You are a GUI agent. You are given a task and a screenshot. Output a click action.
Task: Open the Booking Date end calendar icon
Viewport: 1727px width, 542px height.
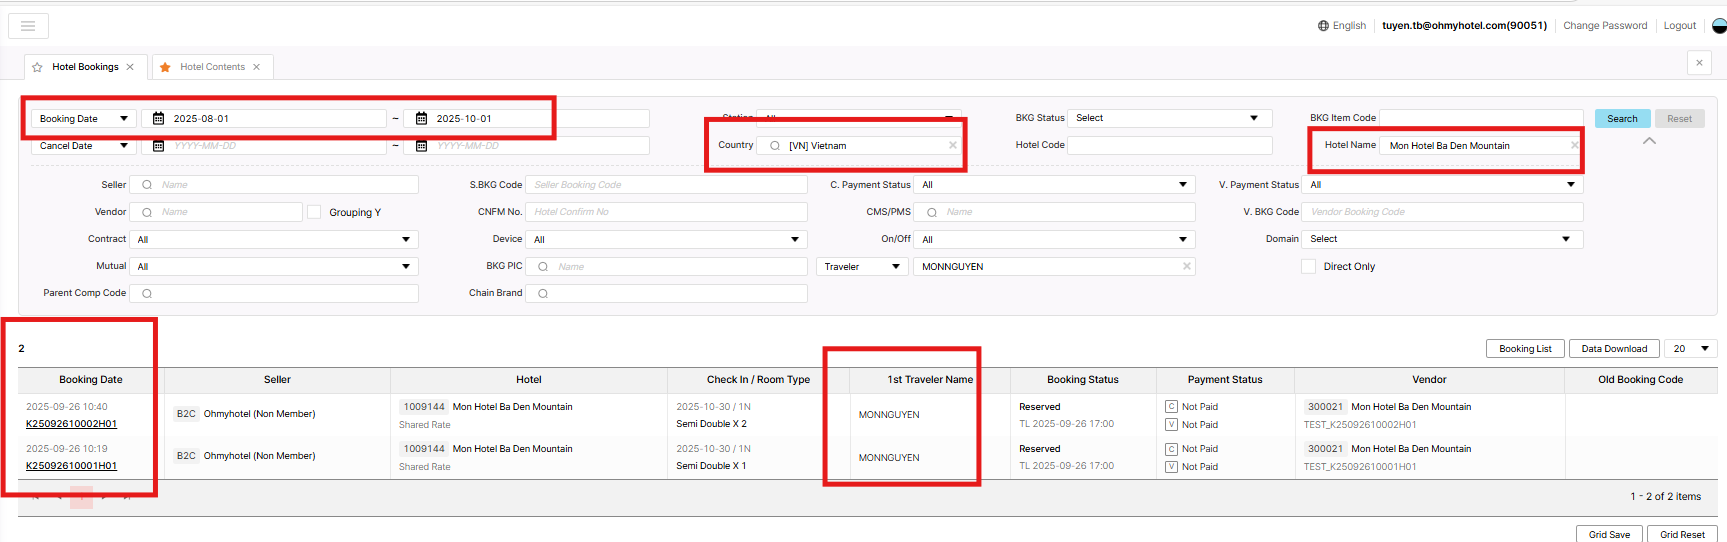[421, 118]
